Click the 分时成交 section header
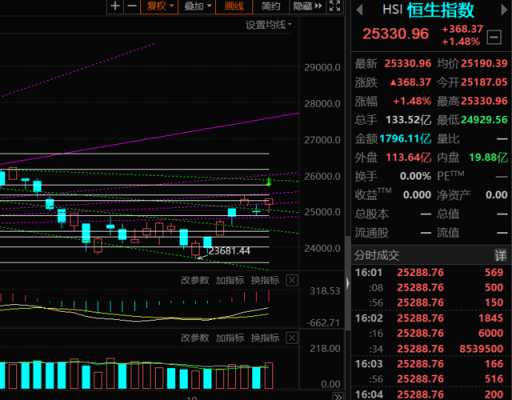 coord(377,256)
